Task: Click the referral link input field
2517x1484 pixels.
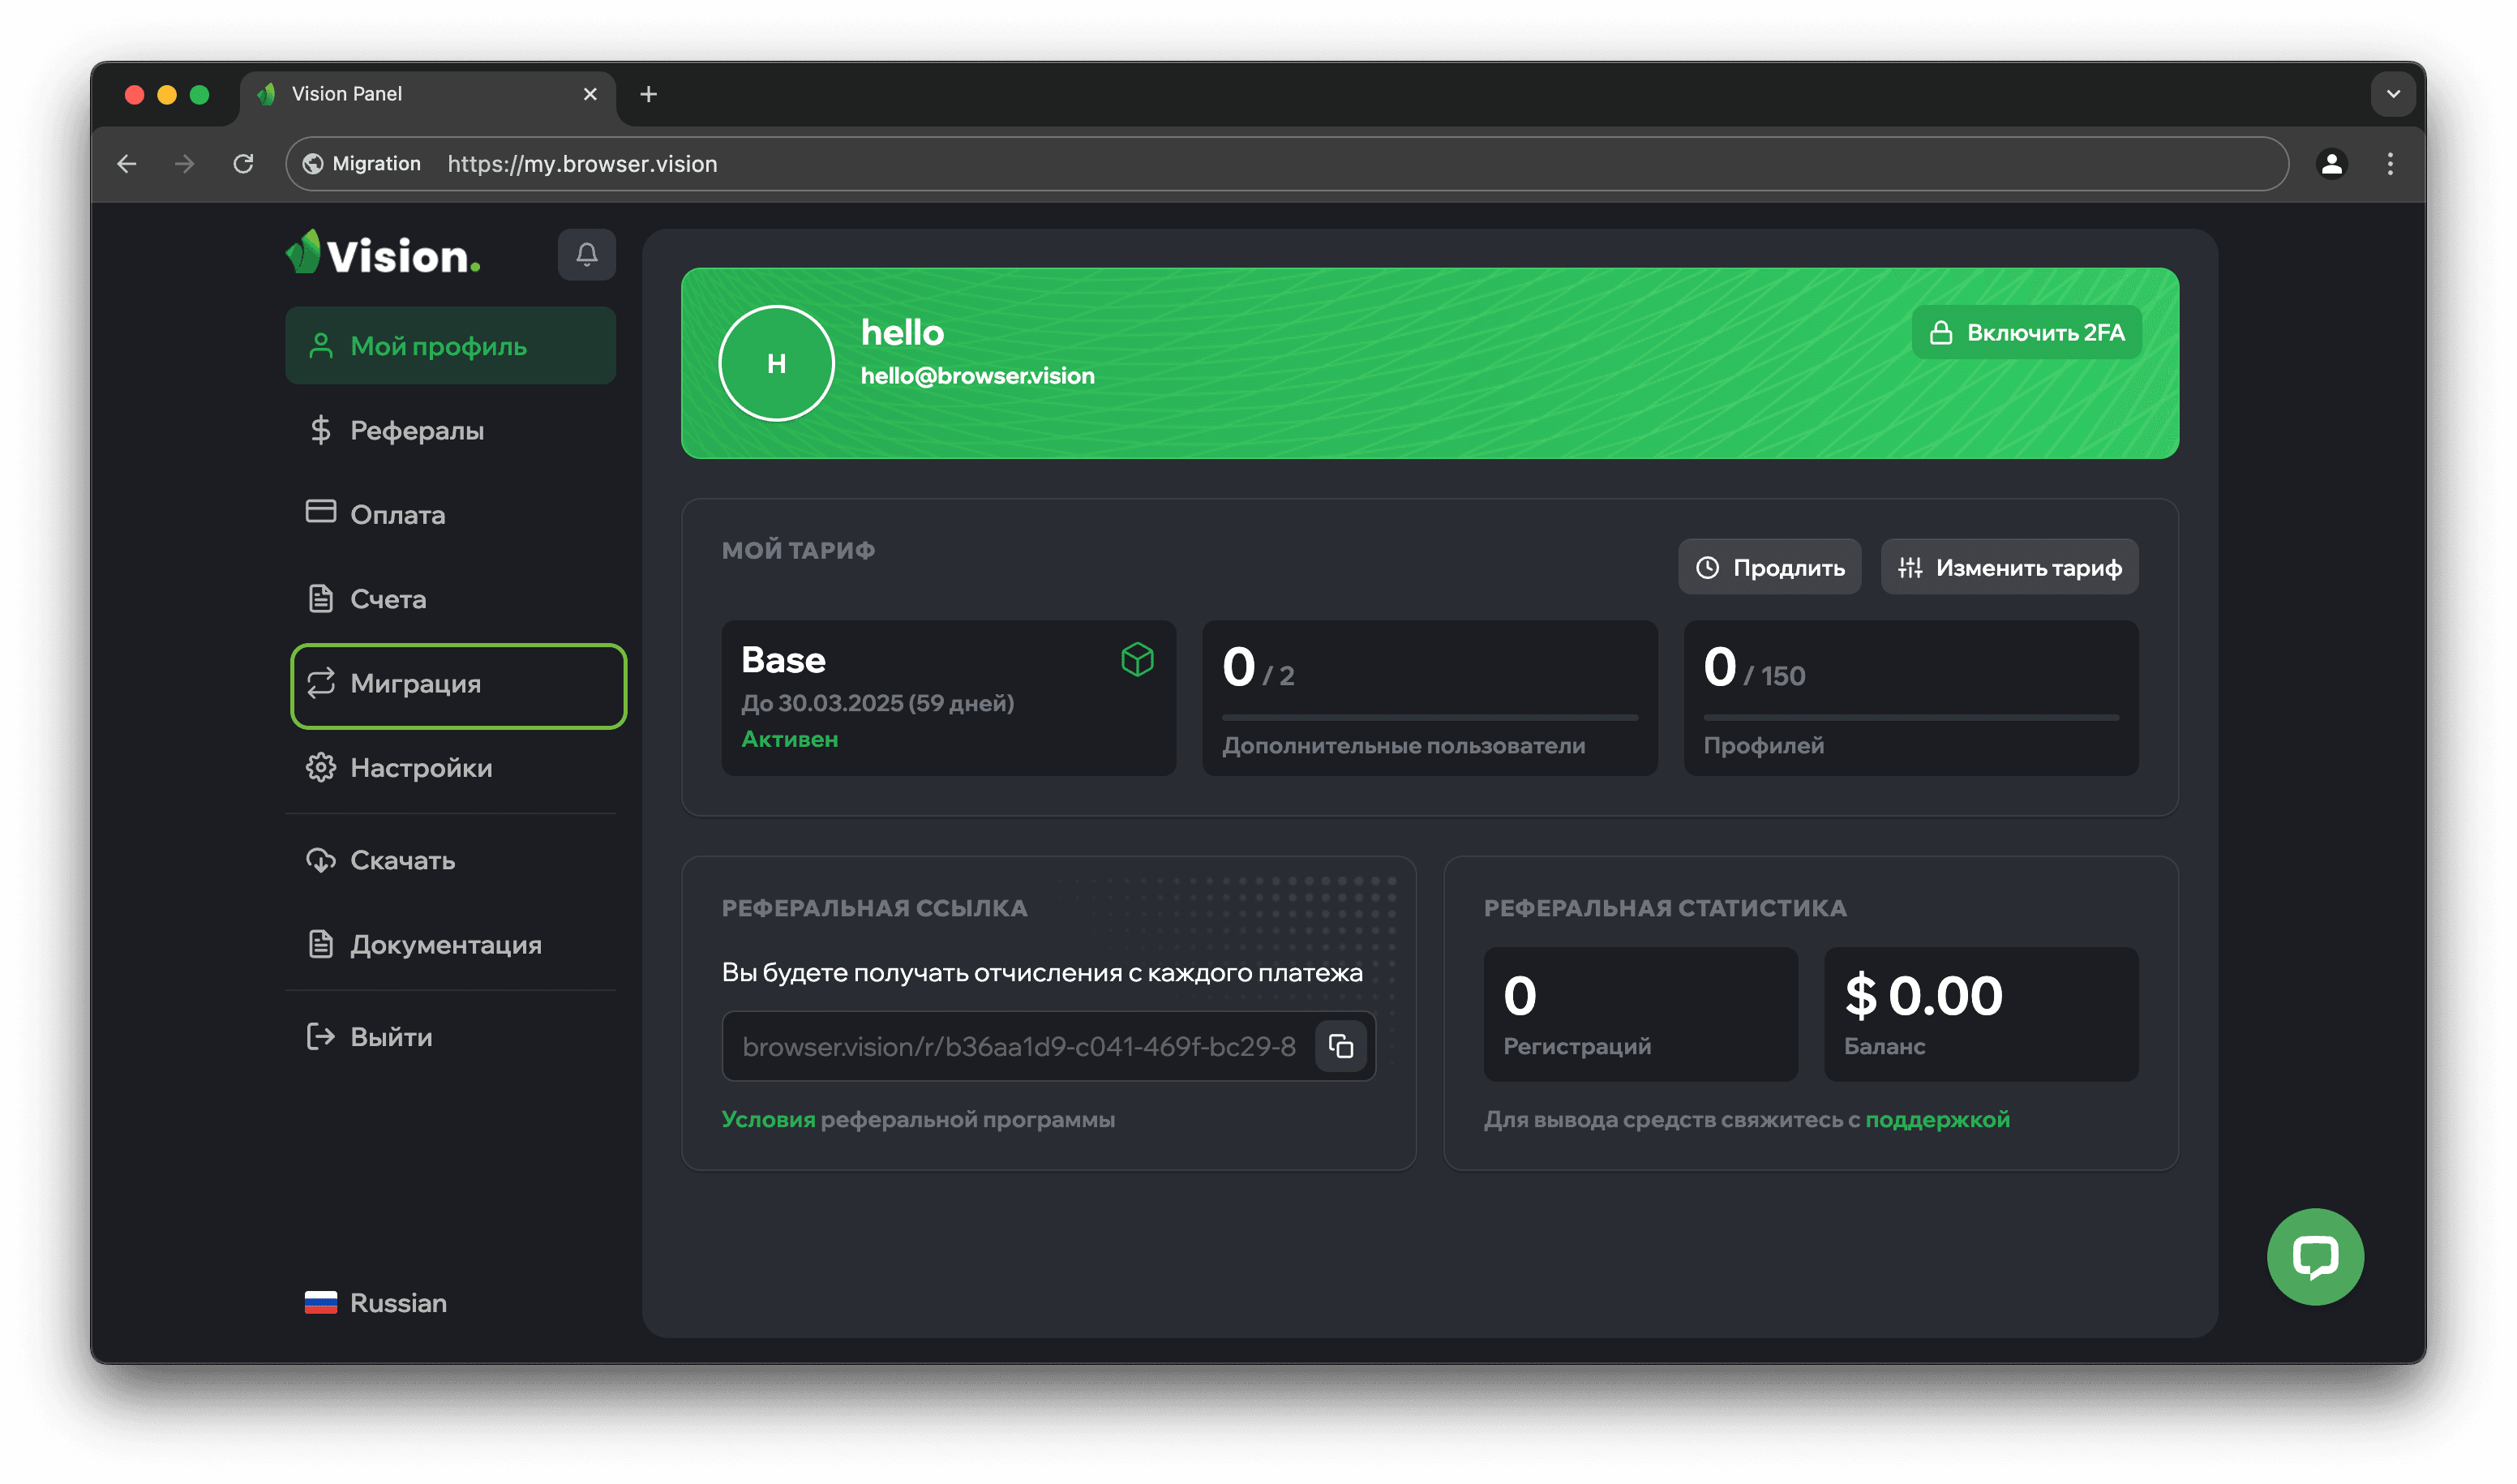Action: coord(1018,1046)
